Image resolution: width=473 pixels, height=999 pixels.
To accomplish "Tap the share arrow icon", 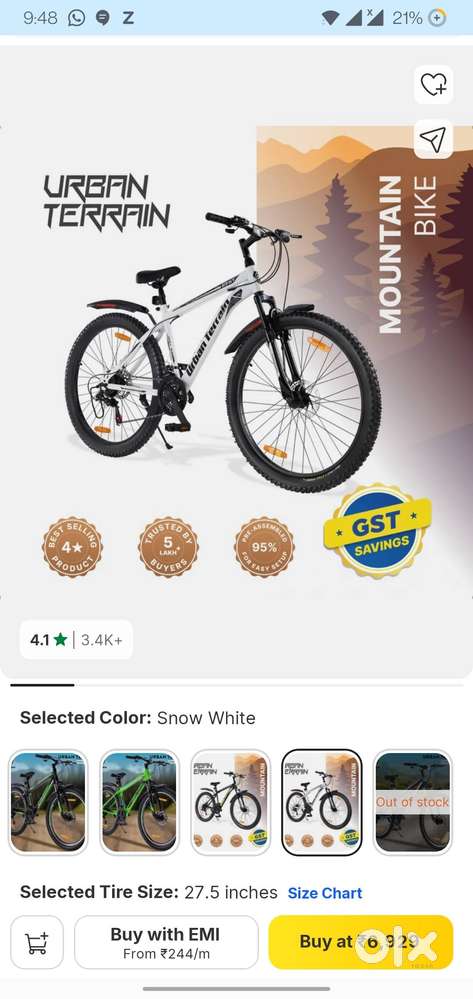I will coord(433,139).
